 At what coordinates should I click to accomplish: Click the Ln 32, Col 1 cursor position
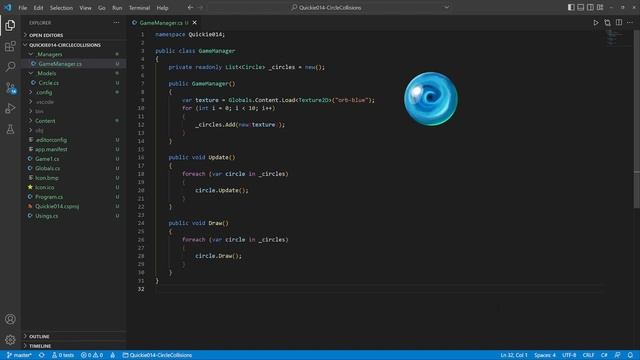pos(514,355)
